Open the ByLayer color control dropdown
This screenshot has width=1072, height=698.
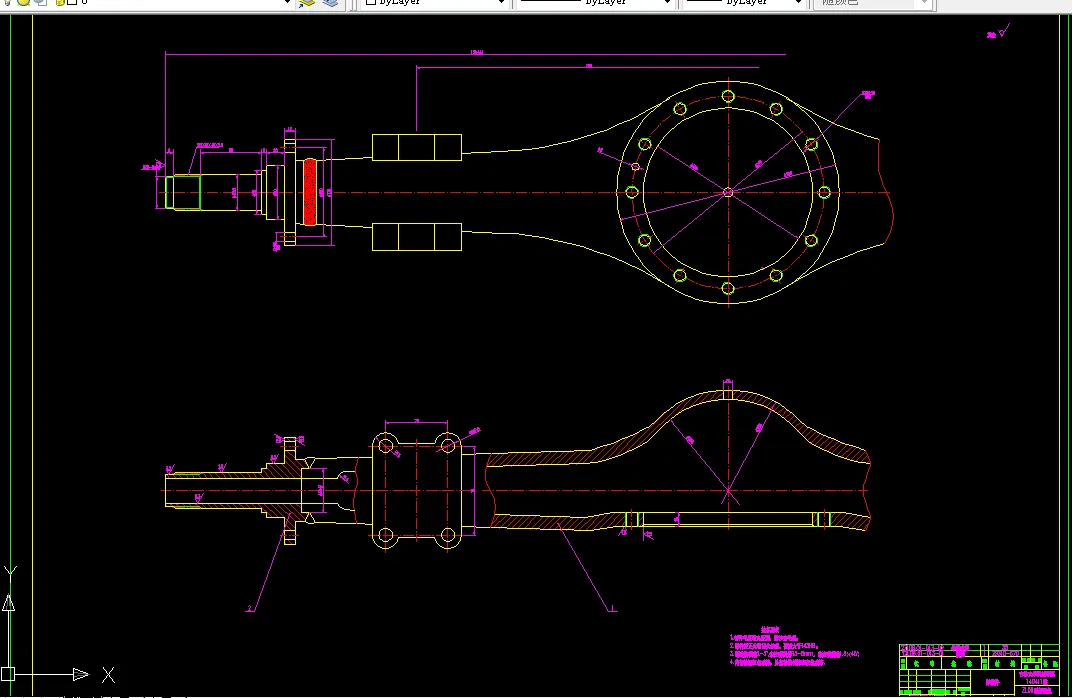433,3
